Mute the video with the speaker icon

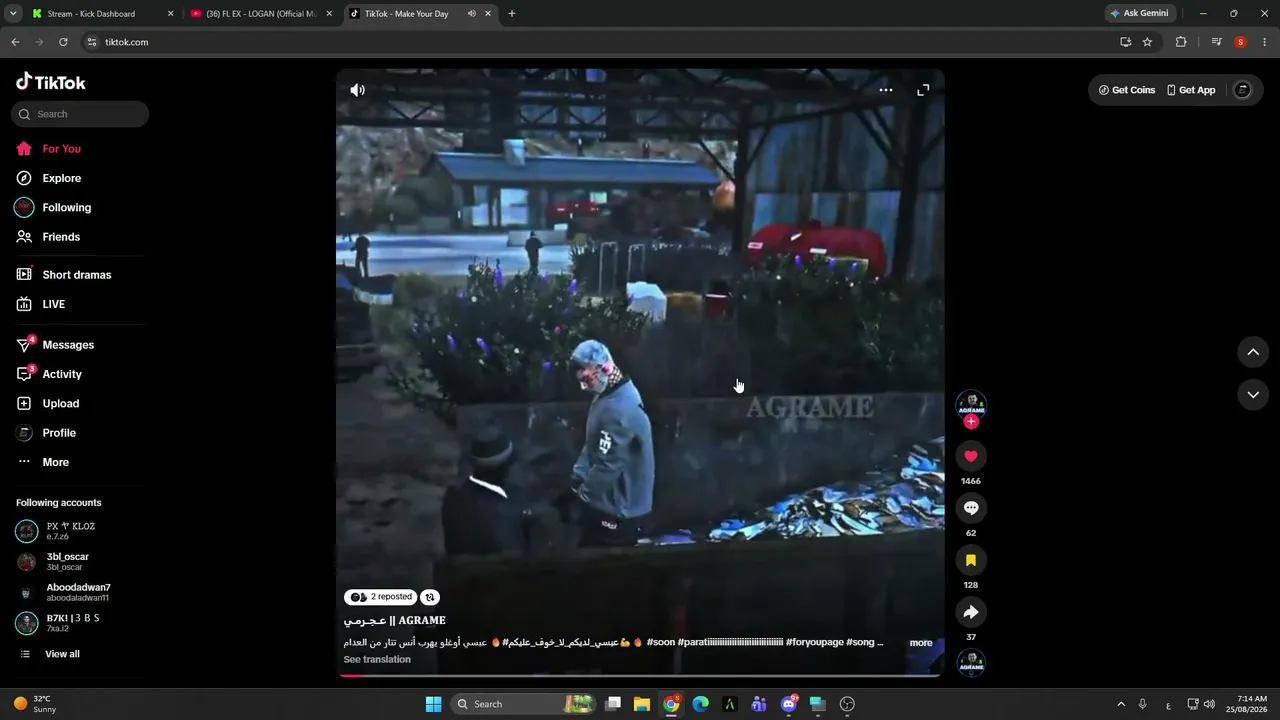(x=357, y=90)
